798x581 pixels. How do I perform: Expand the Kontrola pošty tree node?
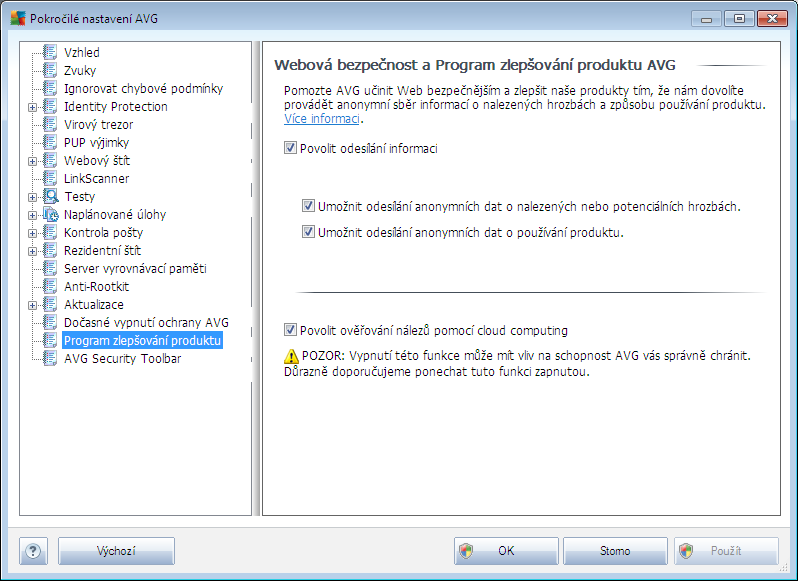tap(33, 234)
